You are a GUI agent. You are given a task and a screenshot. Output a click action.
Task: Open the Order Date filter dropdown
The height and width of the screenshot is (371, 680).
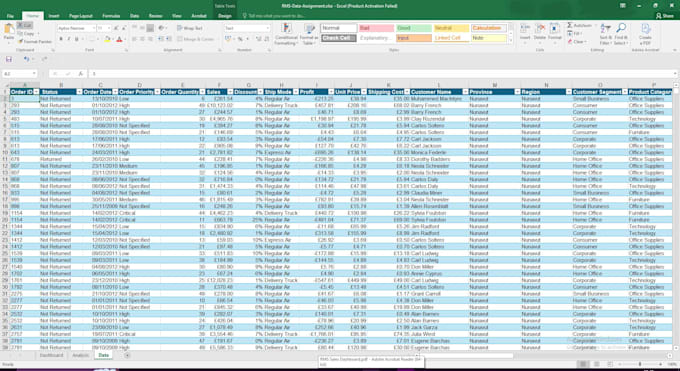(x=115, y=92)
